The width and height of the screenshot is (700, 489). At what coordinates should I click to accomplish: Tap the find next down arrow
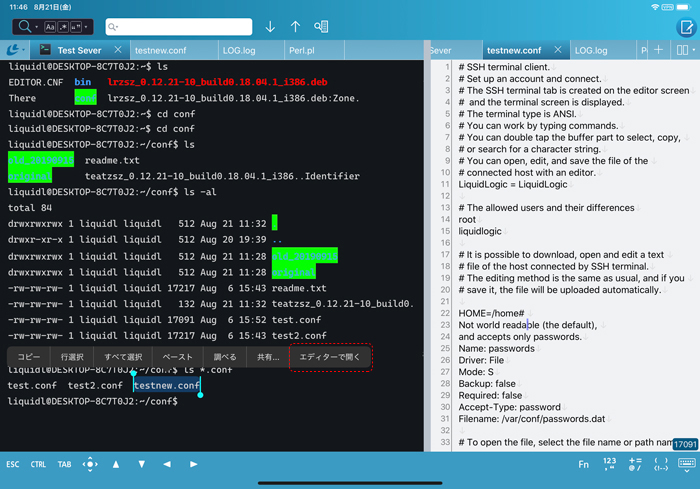tap(269, 26)
